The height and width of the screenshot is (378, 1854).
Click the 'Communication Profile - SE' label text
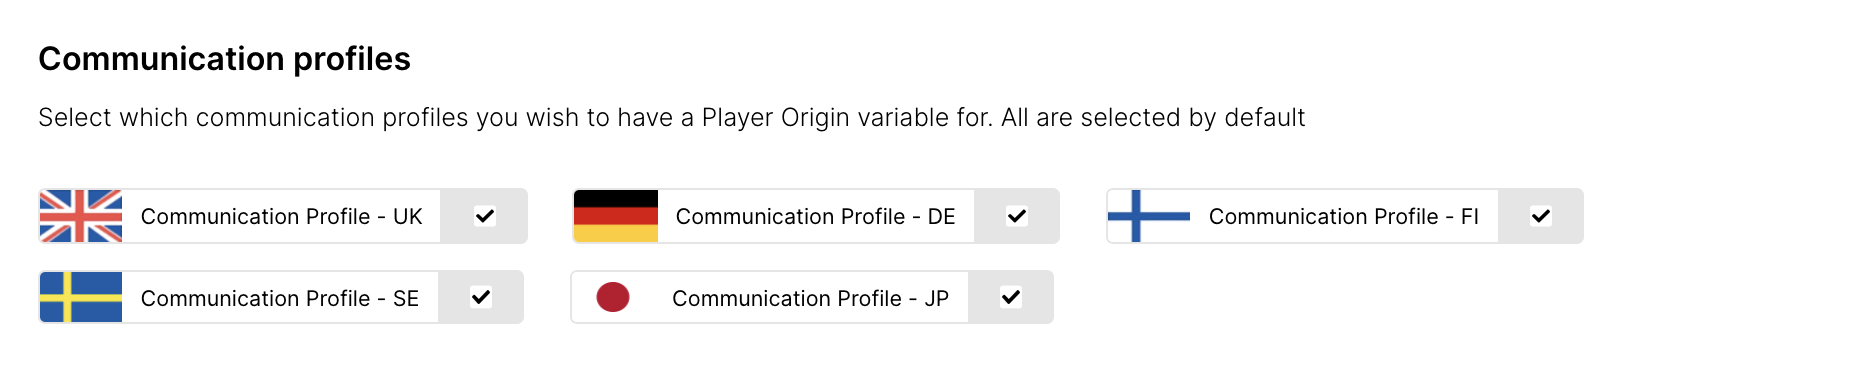point(280,299)
